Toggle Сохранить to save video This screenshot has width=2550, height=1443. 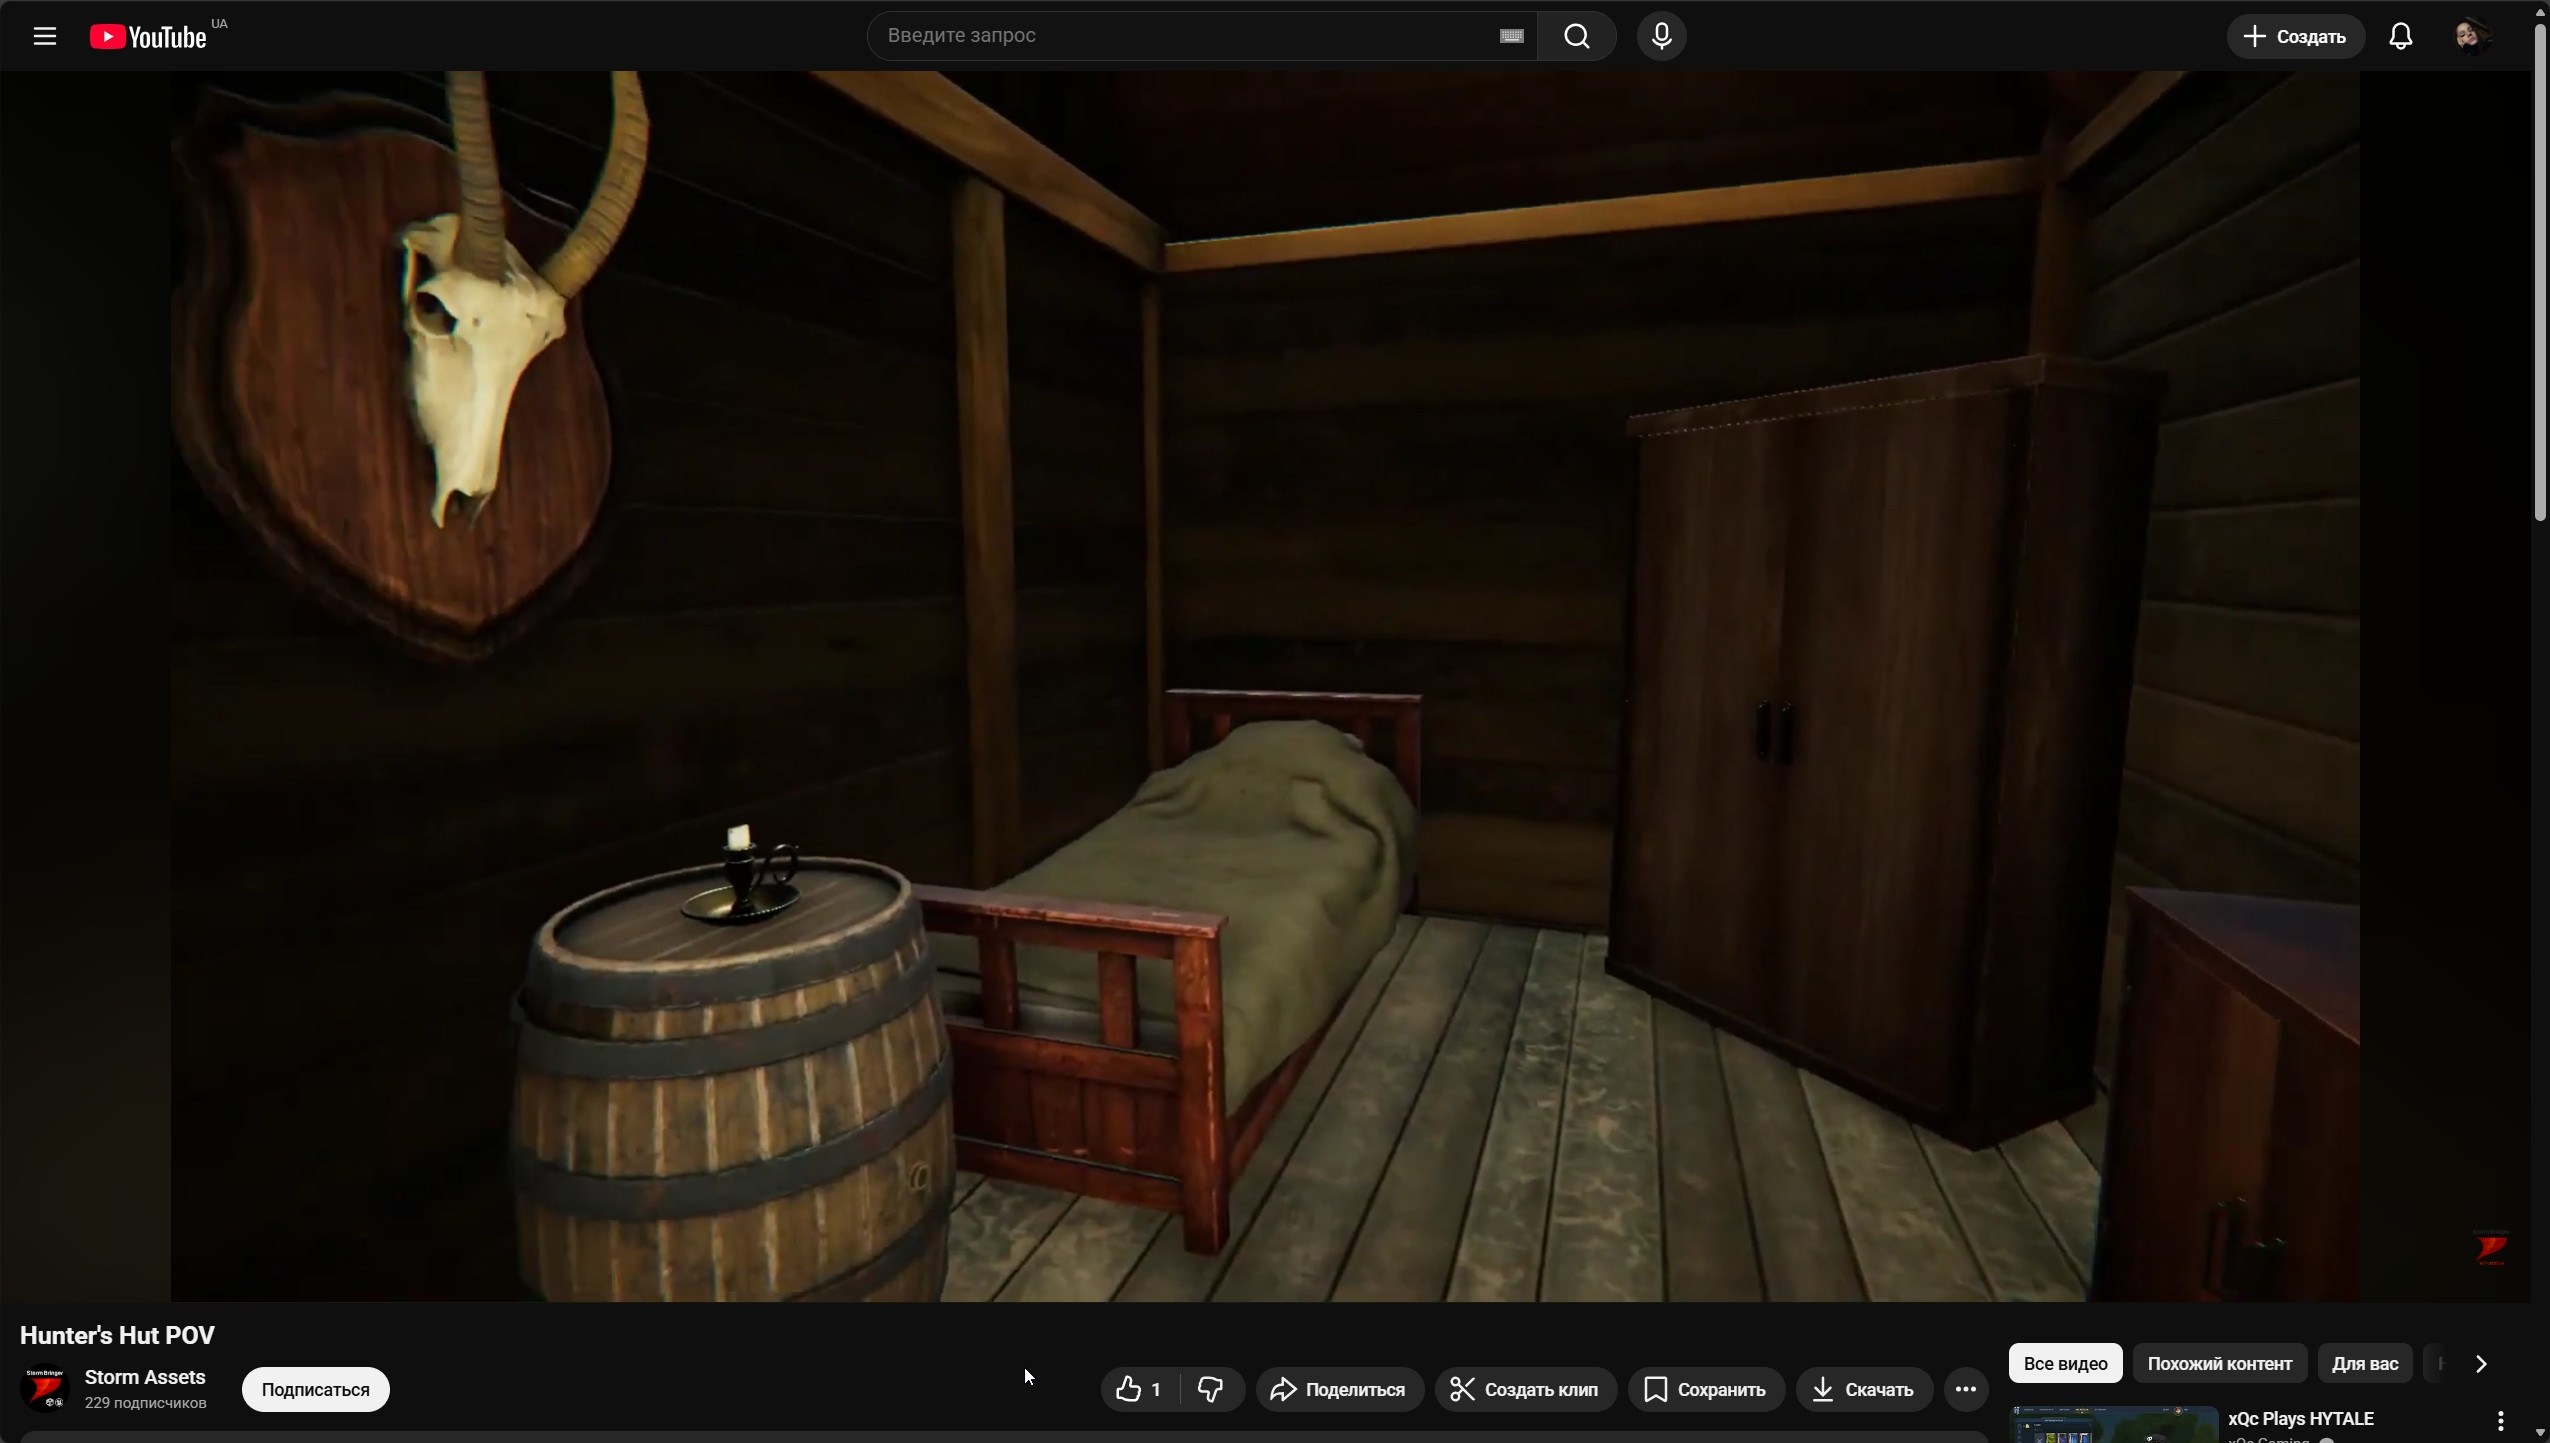coord(1706,1389)
